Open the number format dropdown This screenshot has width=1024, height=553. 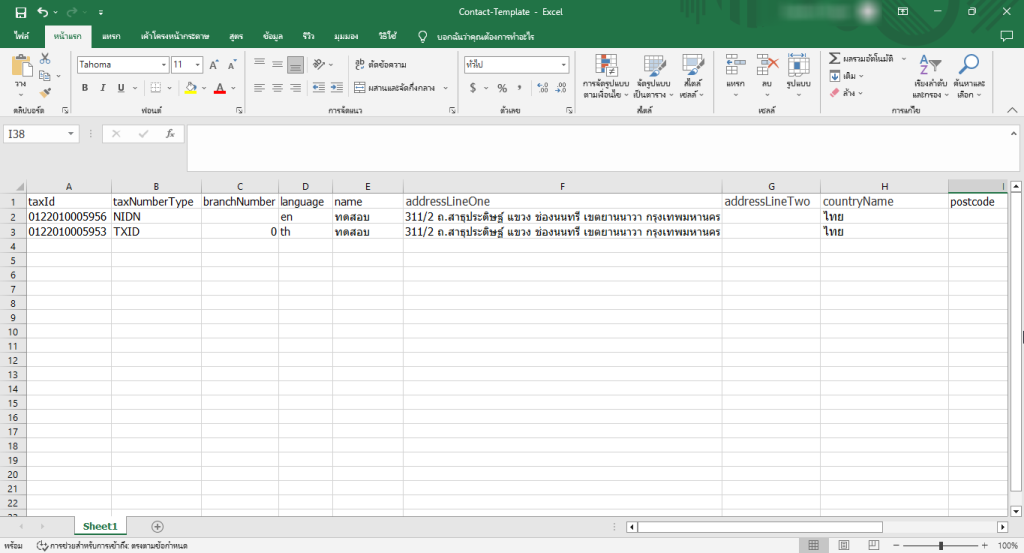click(564, 65)
